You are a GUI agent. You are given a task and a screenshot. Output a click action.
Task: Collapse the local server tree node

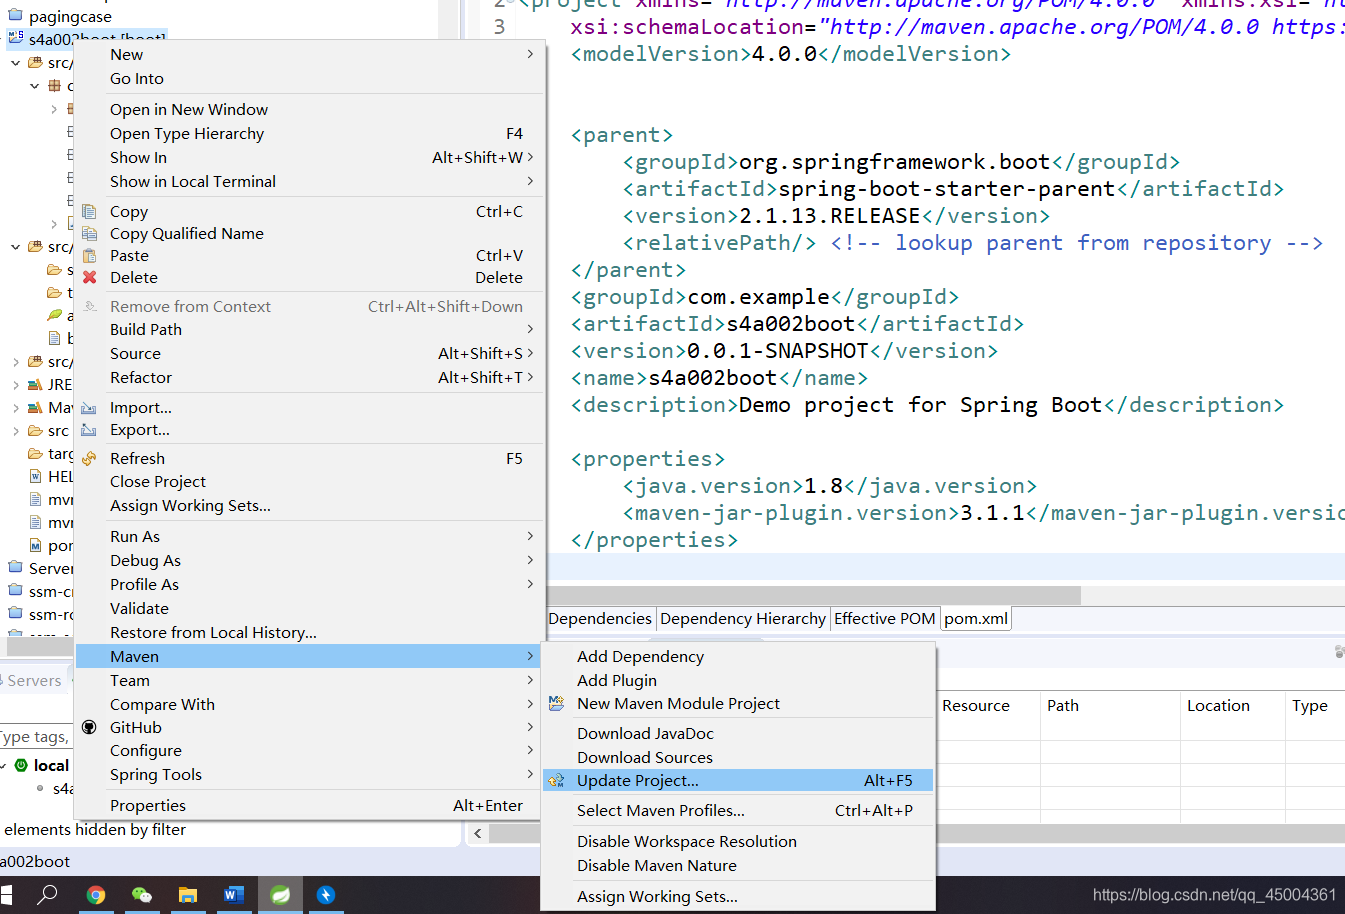pos(4,765)
